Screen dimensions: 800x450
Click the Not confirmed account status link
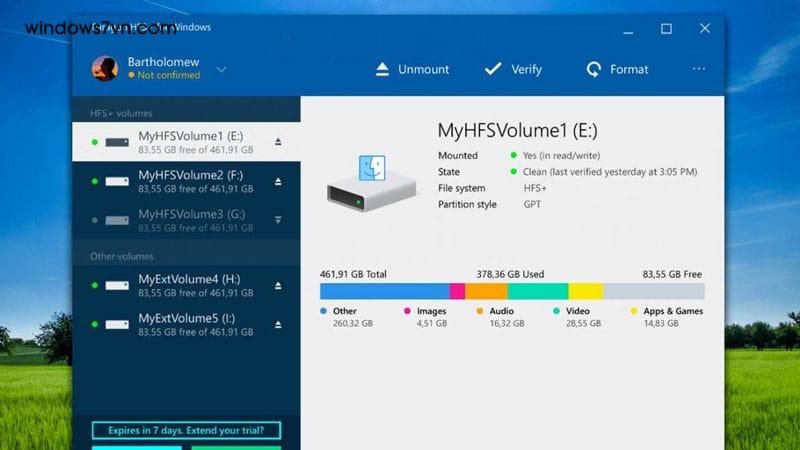click(x=168, y=75)
